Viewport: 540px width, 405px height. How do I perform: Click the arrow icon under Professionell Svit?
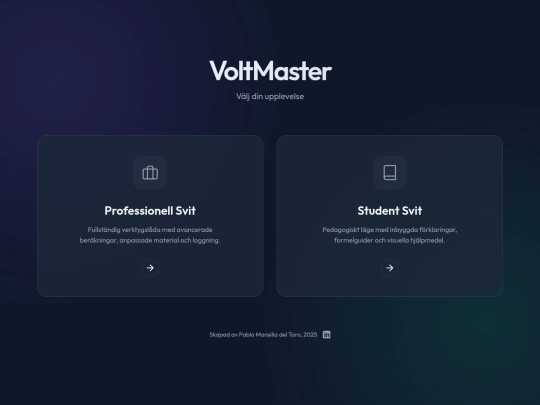pyautogui.click(x=150, y=268)
